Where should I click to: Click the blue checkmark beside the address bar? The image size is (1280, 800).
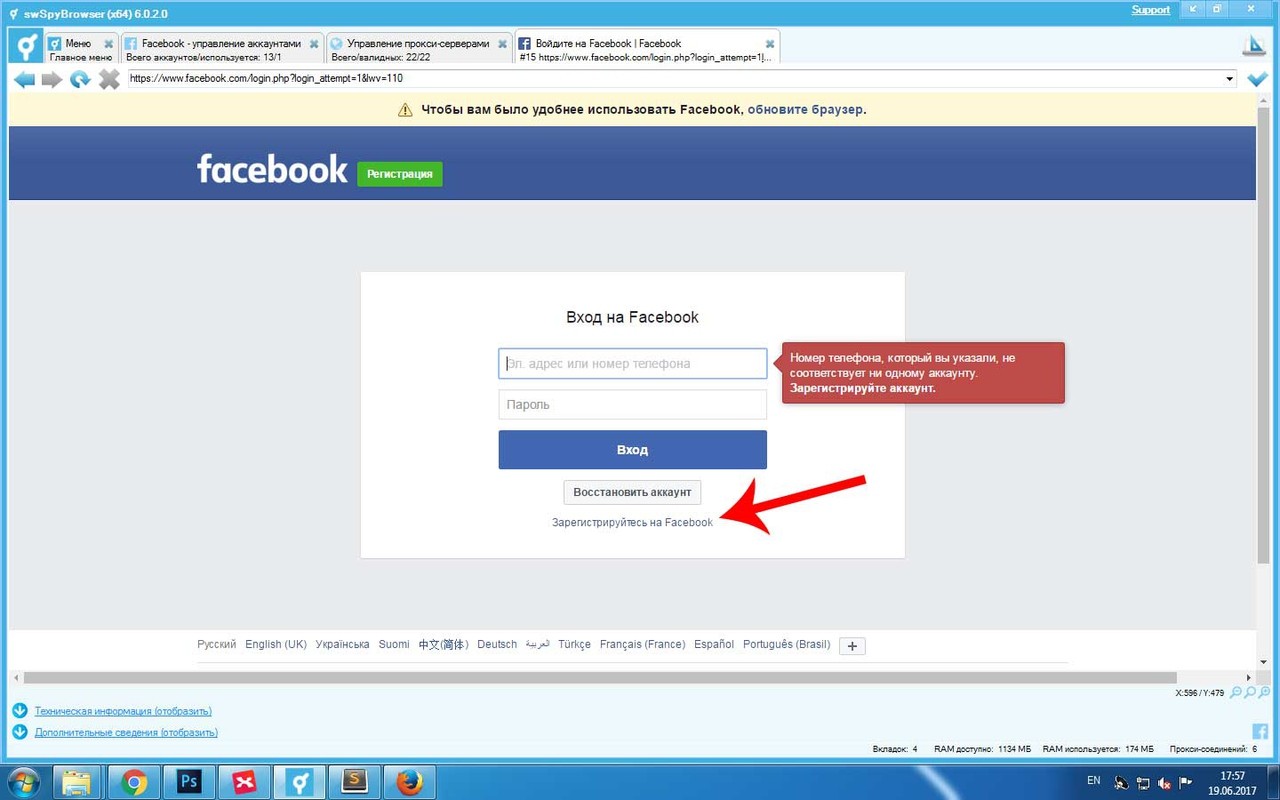[1257, 79]
